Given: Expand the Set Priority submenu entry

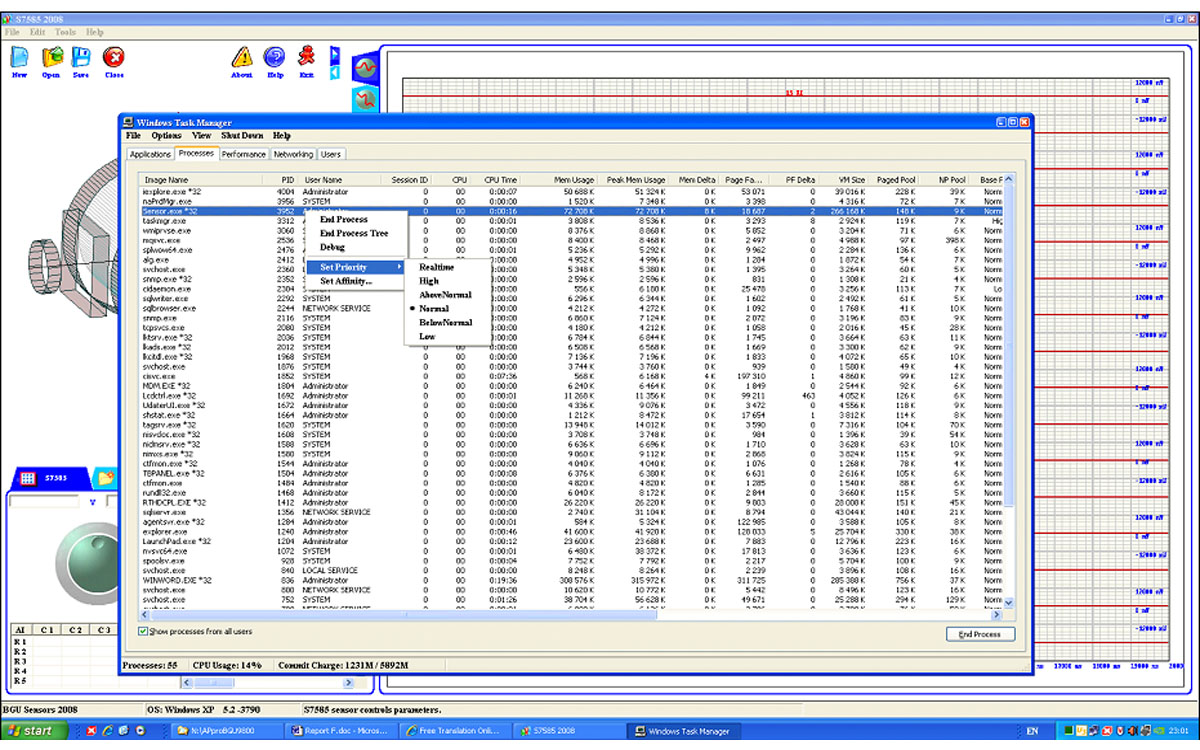Looking at the screenshot, I should [x=343, y=267].
